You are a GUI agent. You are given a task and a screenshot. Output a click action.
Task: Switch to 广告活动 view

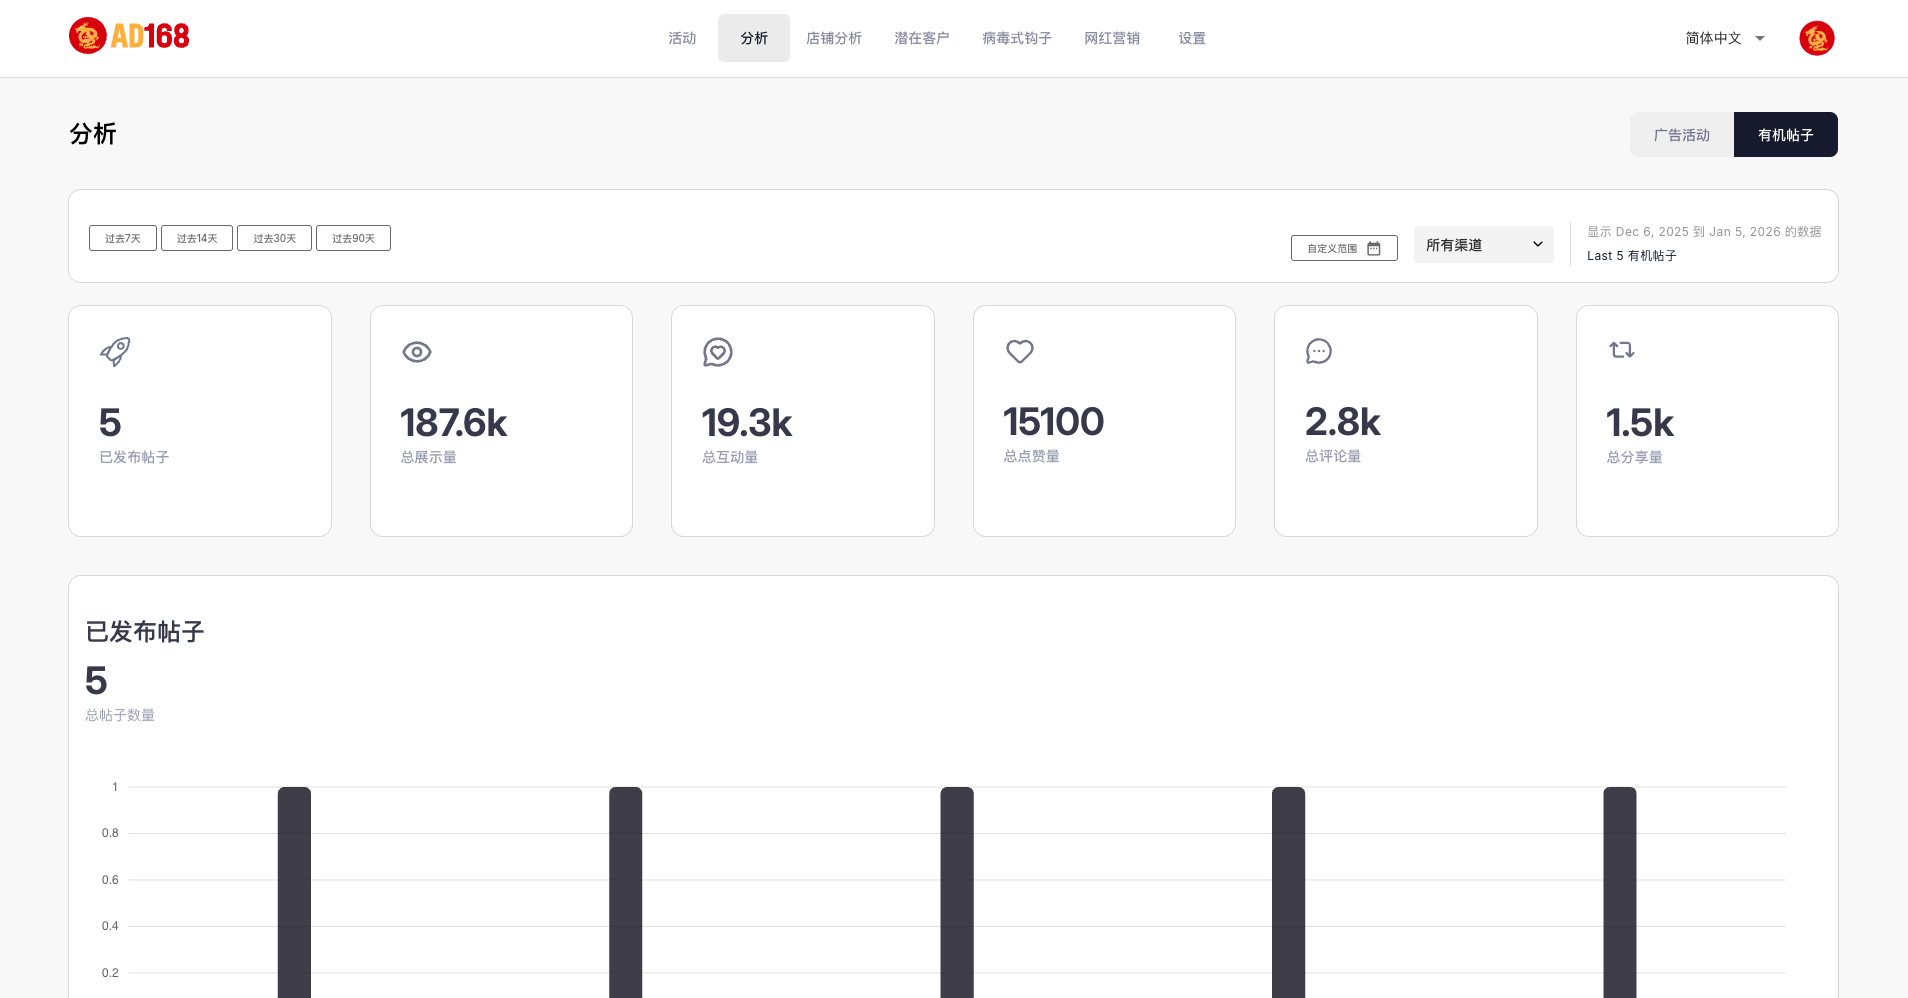pyautogui.click(x=1682, y=135)
